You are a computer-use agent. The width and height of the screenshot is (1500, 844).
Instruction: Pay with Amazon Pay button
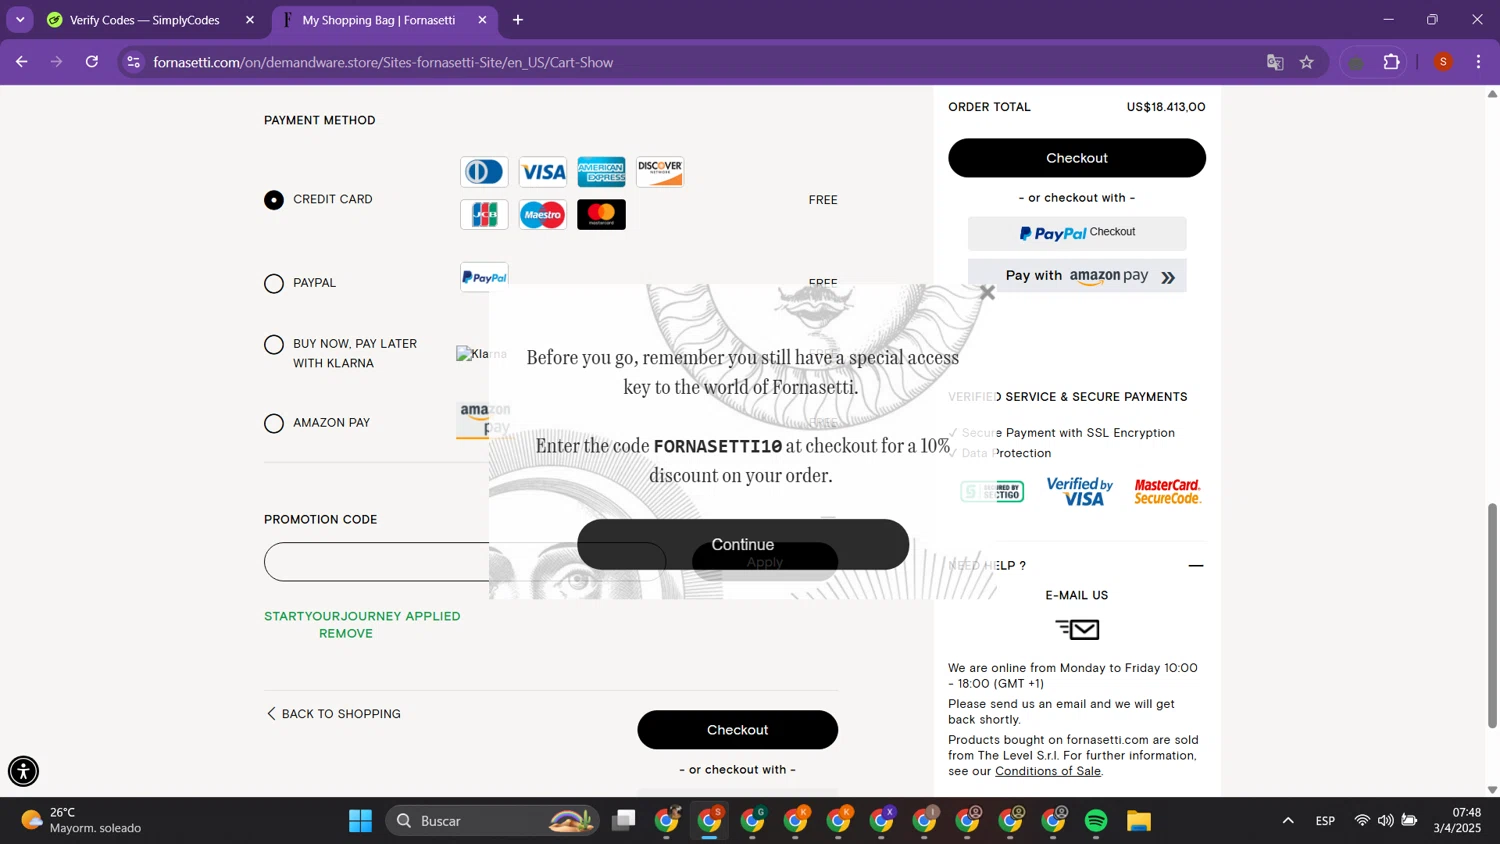(x=1077, y=276)
